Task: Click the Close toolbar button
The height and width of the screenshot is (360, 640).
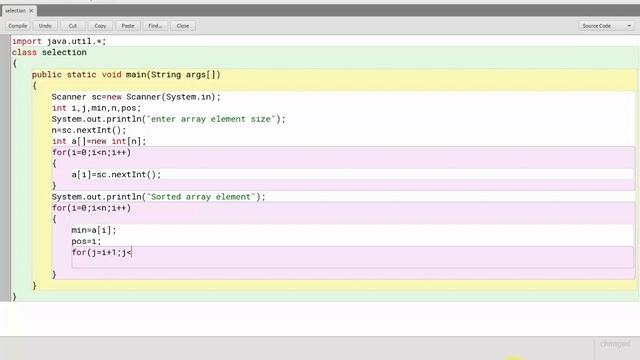Action: (183, 26)
